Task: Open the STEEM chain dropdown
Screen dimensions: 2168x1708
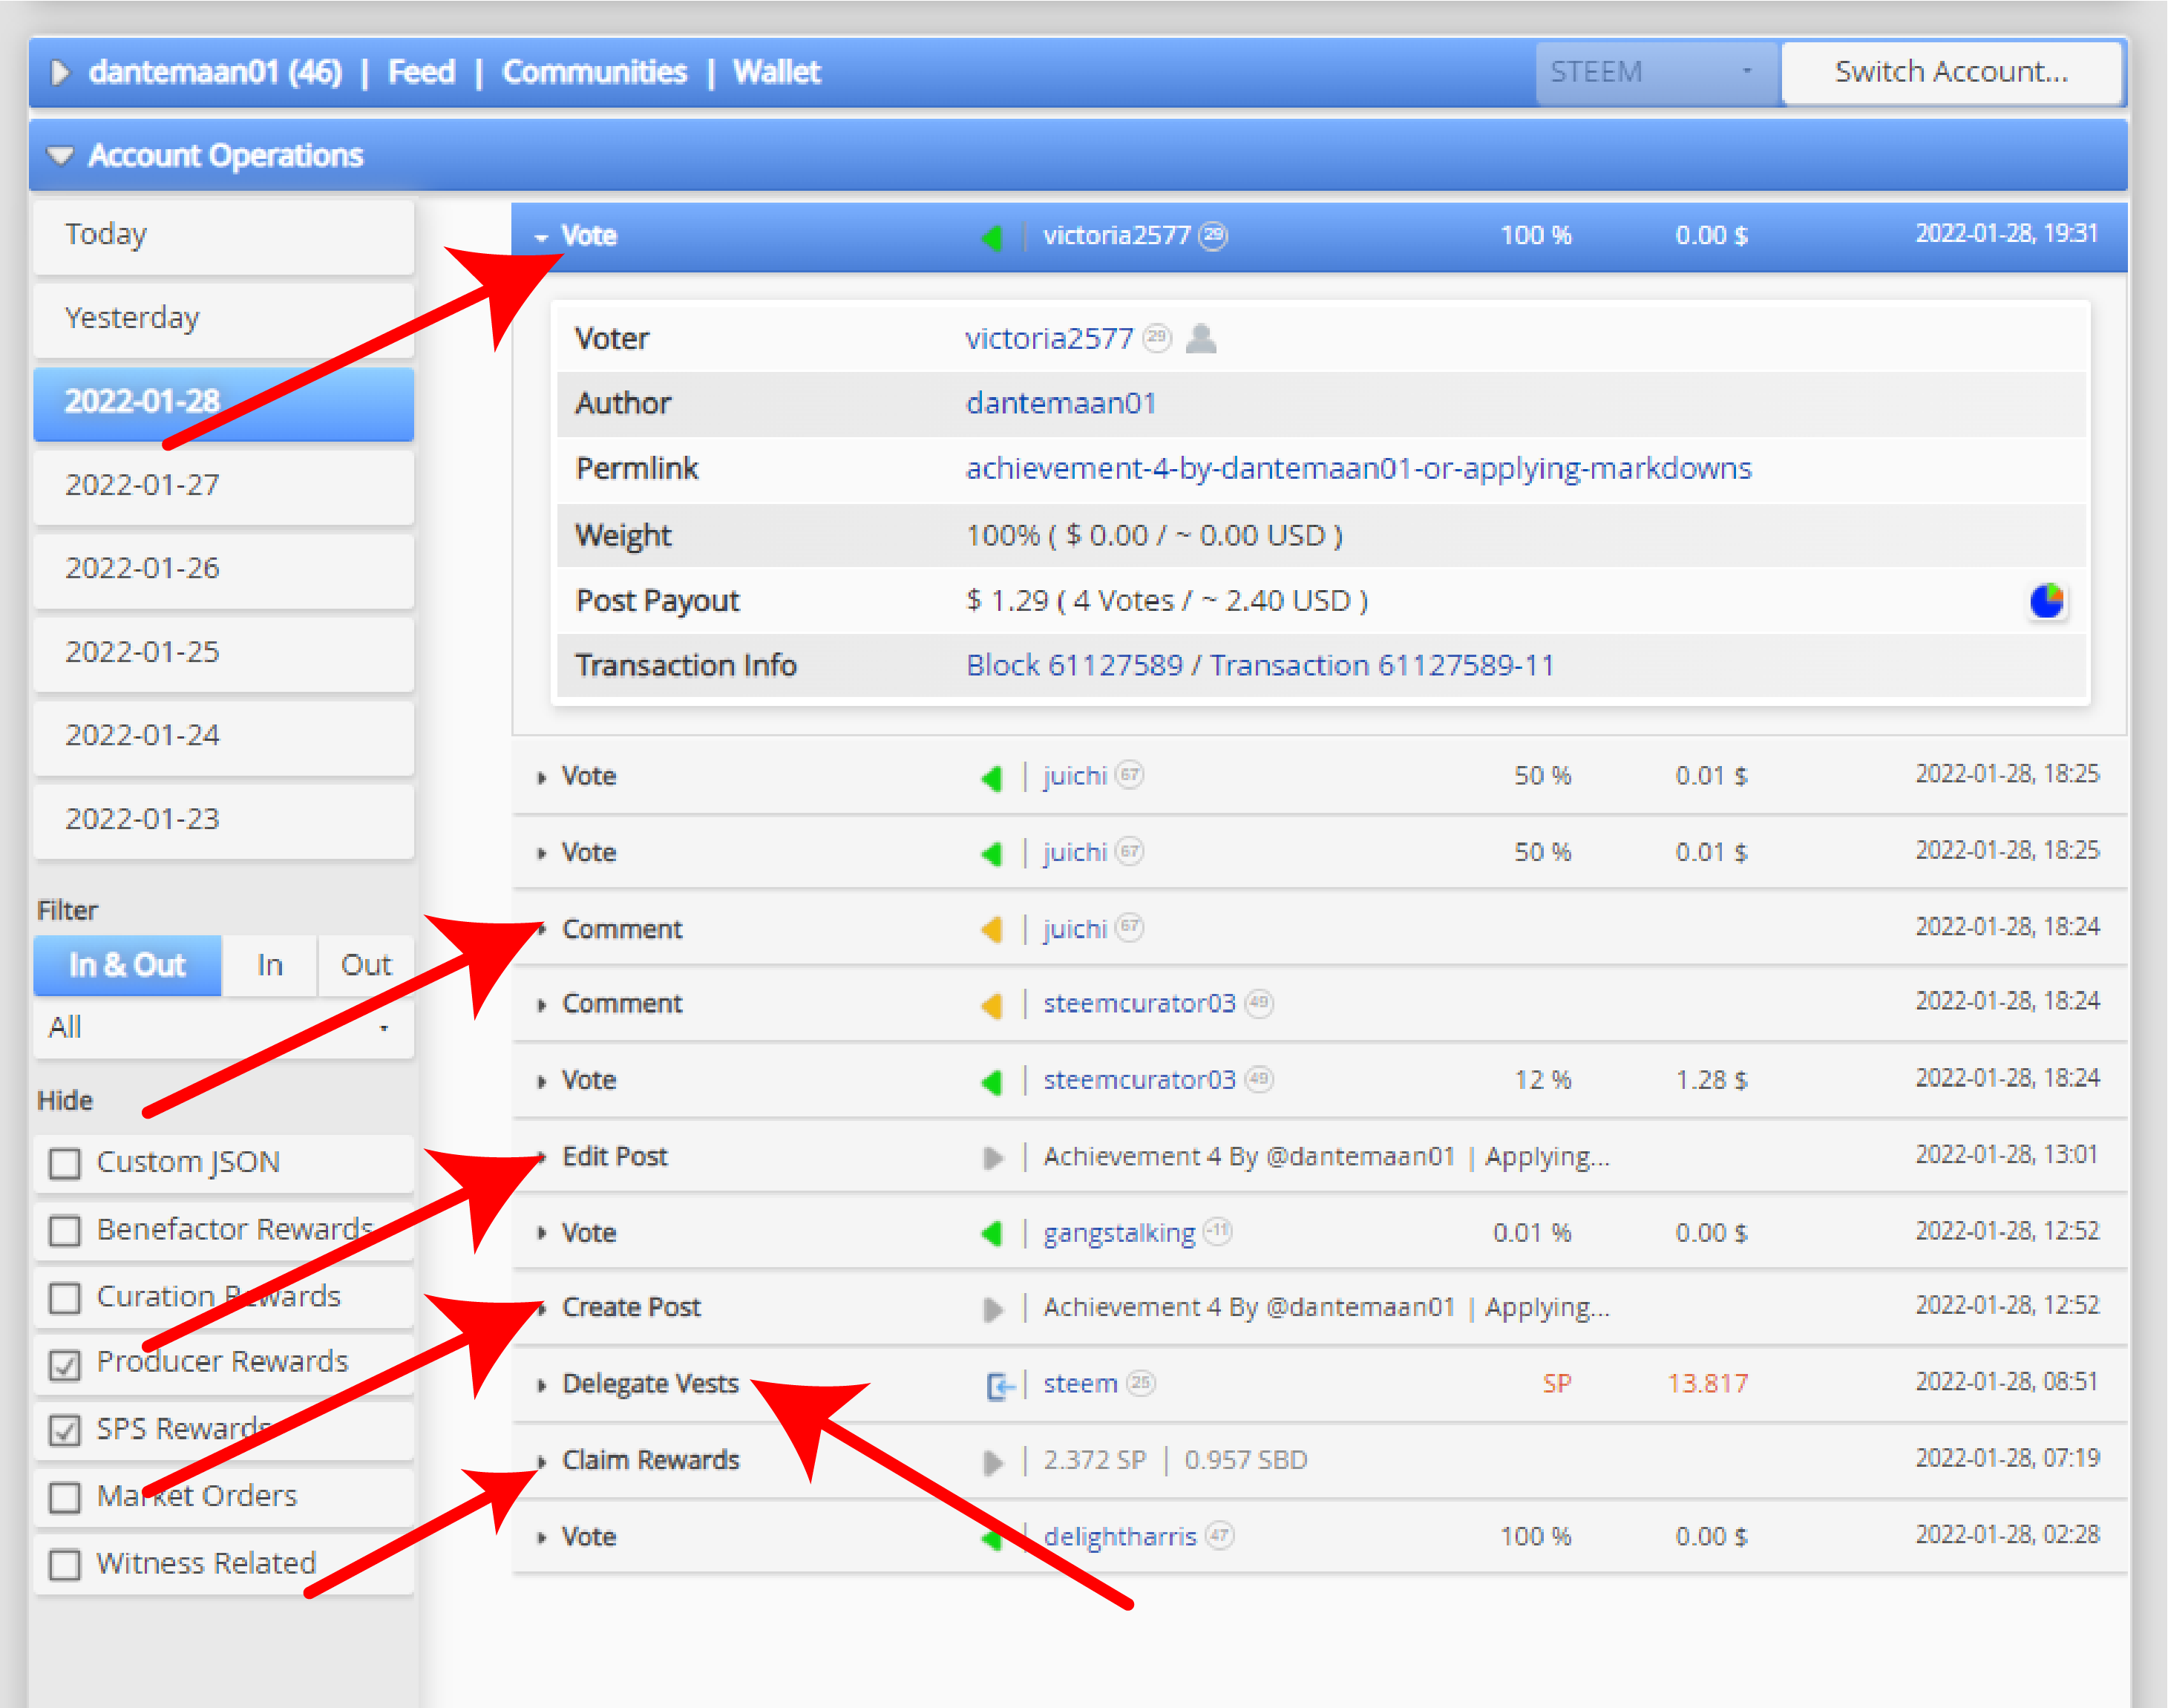Action: coord(1657,72)
